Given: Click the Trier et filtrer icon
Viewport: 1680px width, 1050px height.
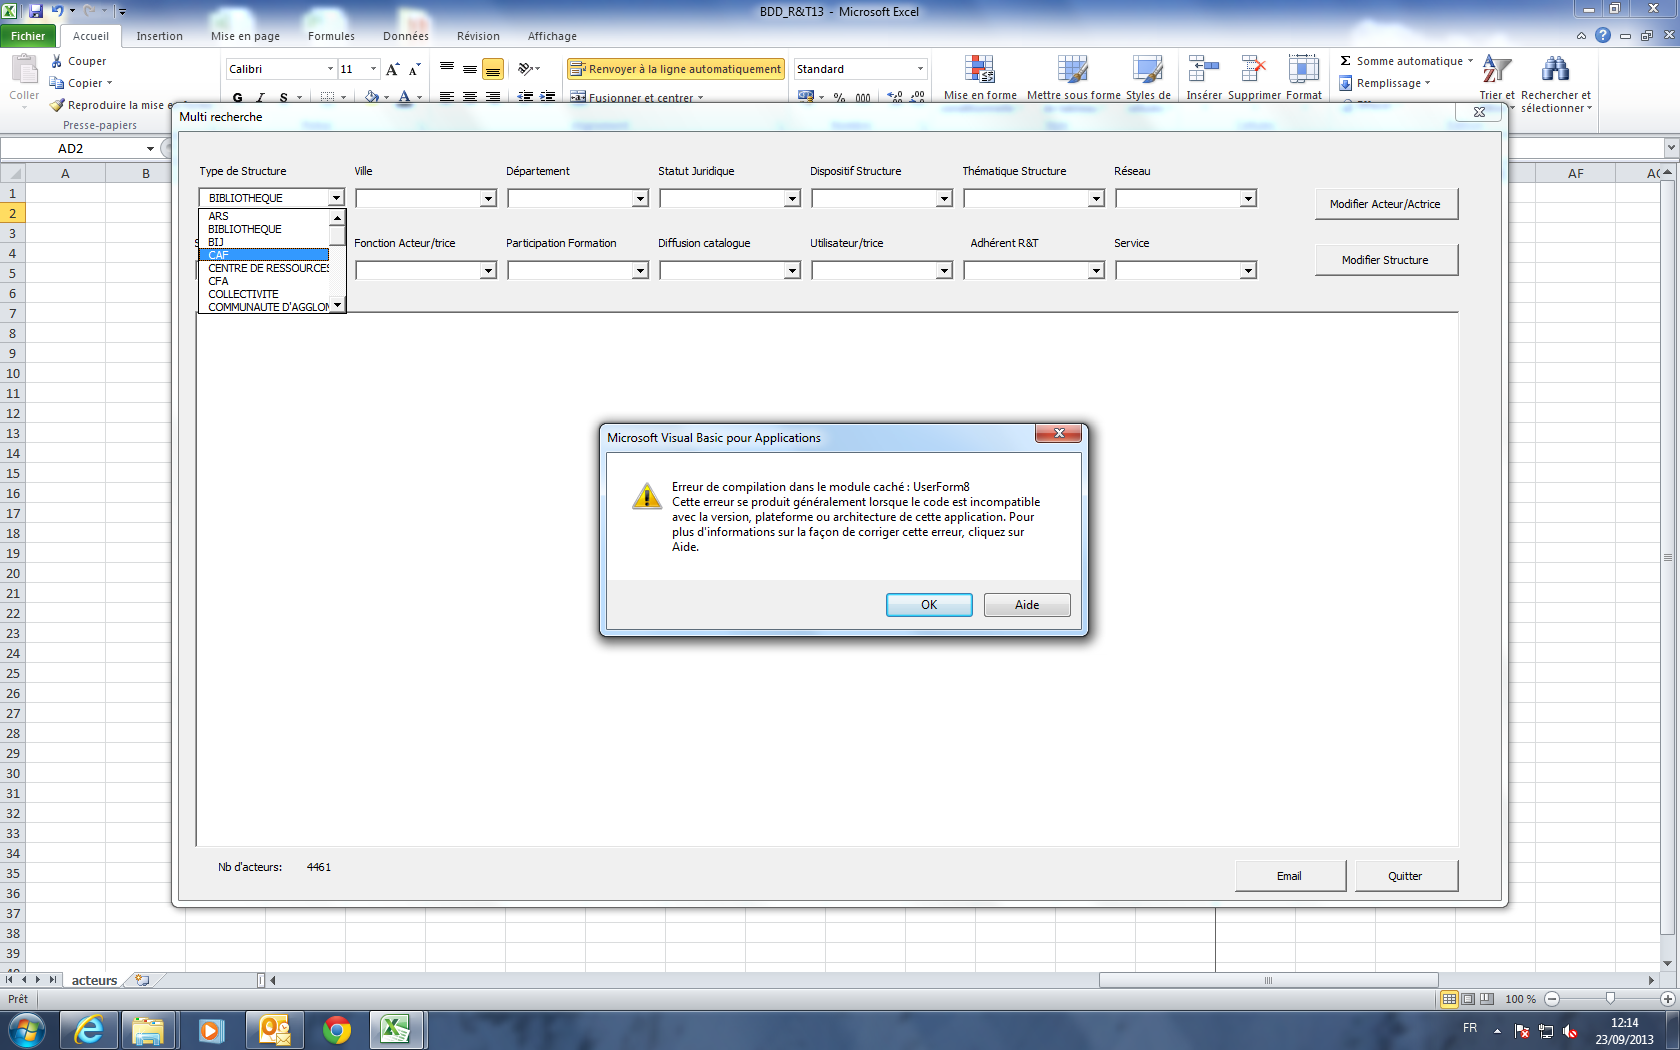Looking at the screenshot, I should 1496,69.
